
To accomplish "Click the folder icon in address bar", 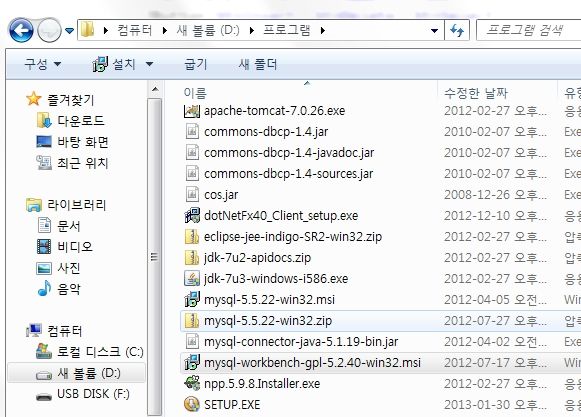I will [x=87, y=30].
